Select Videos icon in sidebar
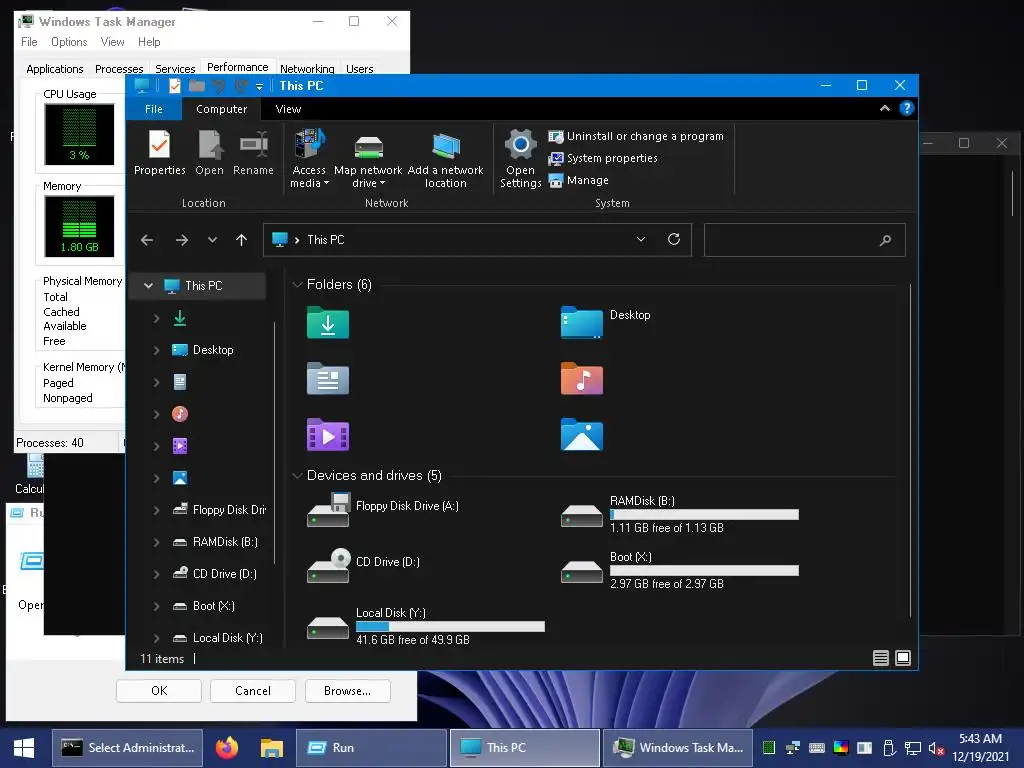Image resolution: width=1024 pixels, height=768 pixels. tap(180, 446)
